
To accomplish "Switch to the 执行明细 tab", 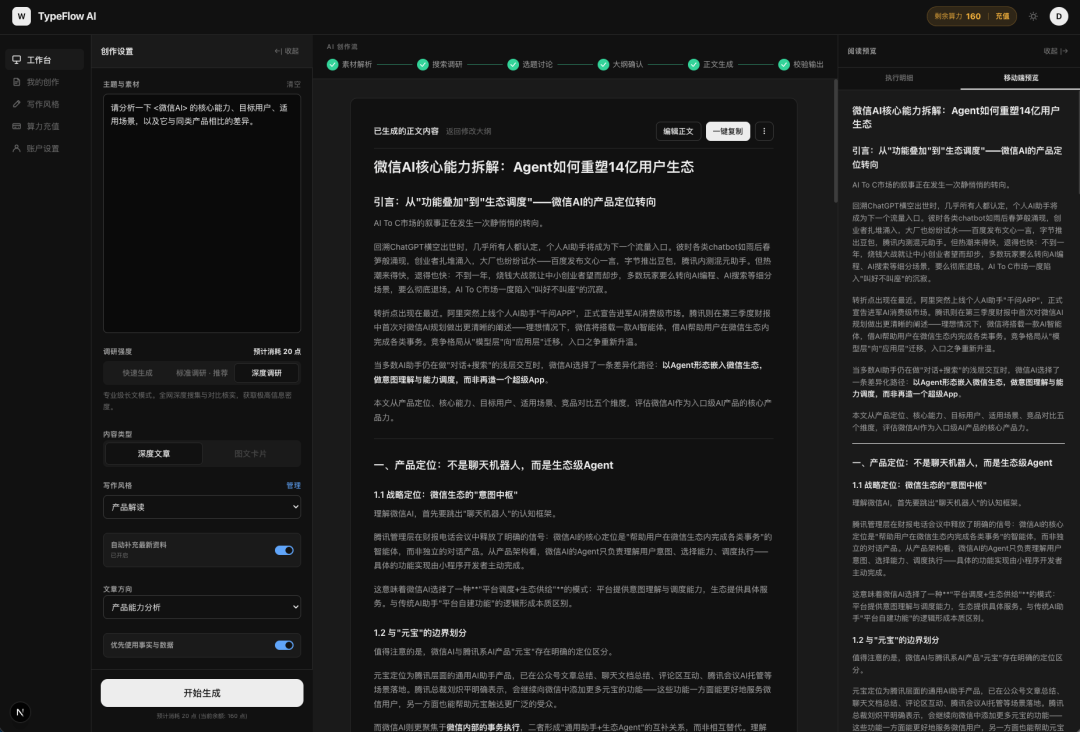I will click(x=899, y=78).
